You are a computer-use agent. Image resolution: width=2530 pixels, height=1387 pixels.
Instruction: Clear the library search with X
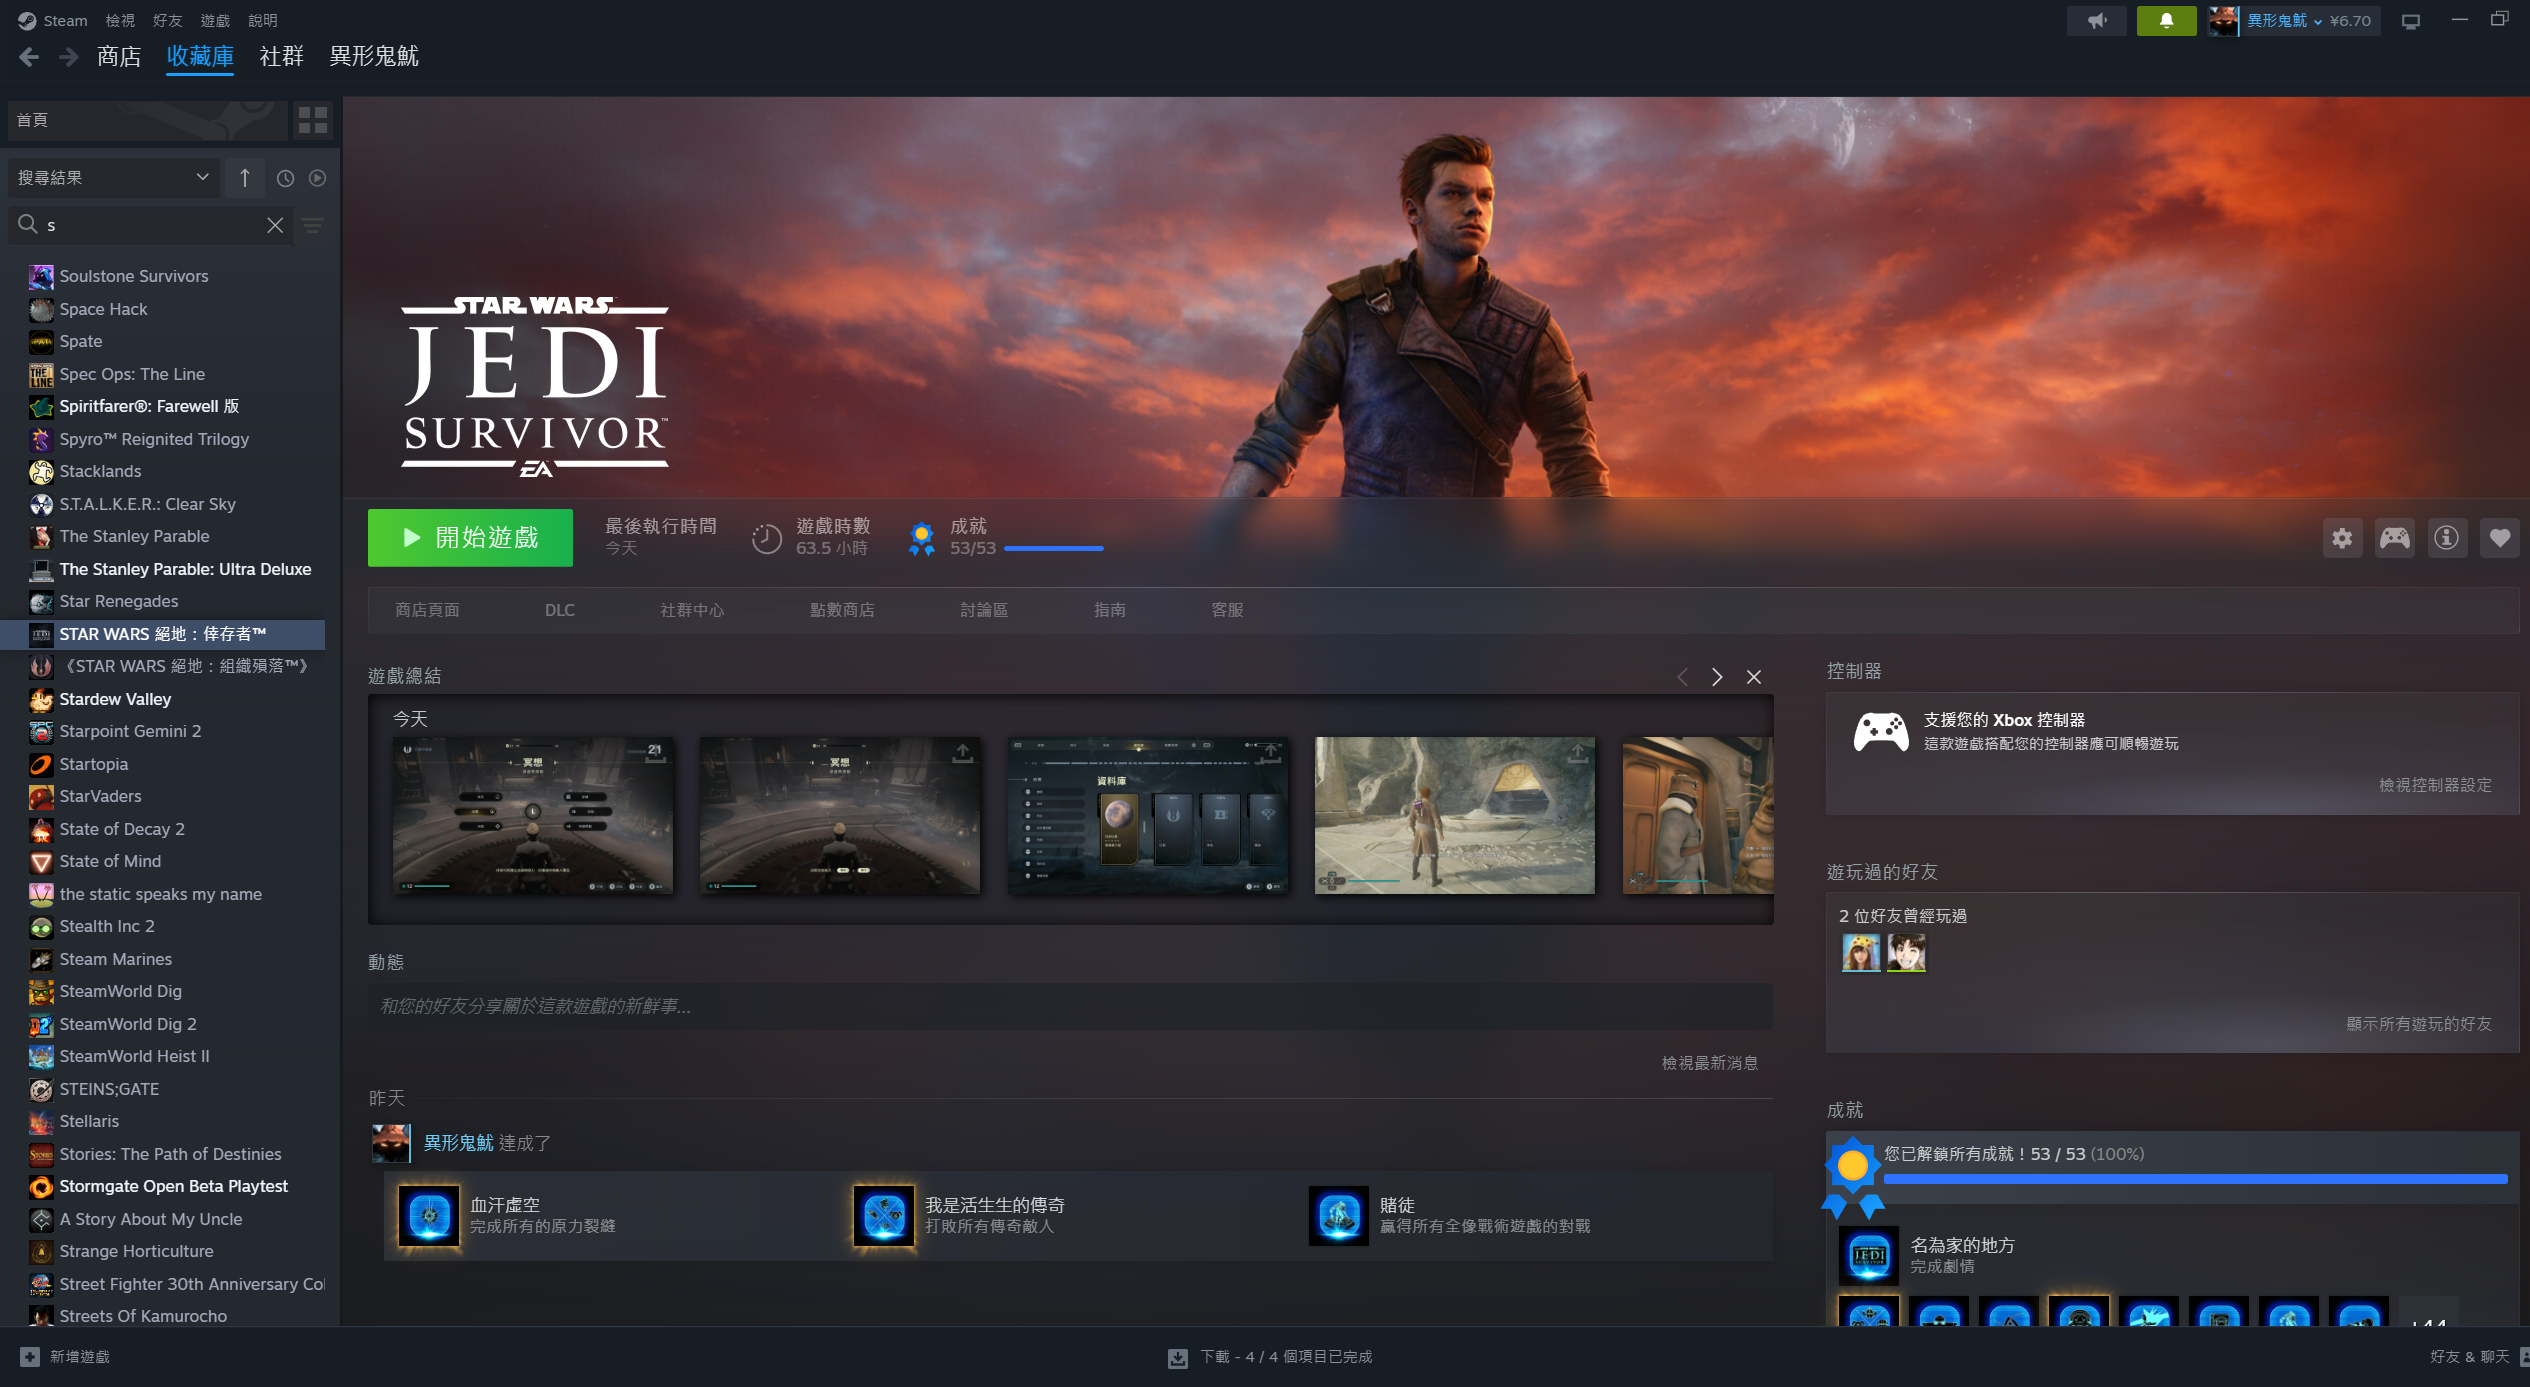click(275, 225)
